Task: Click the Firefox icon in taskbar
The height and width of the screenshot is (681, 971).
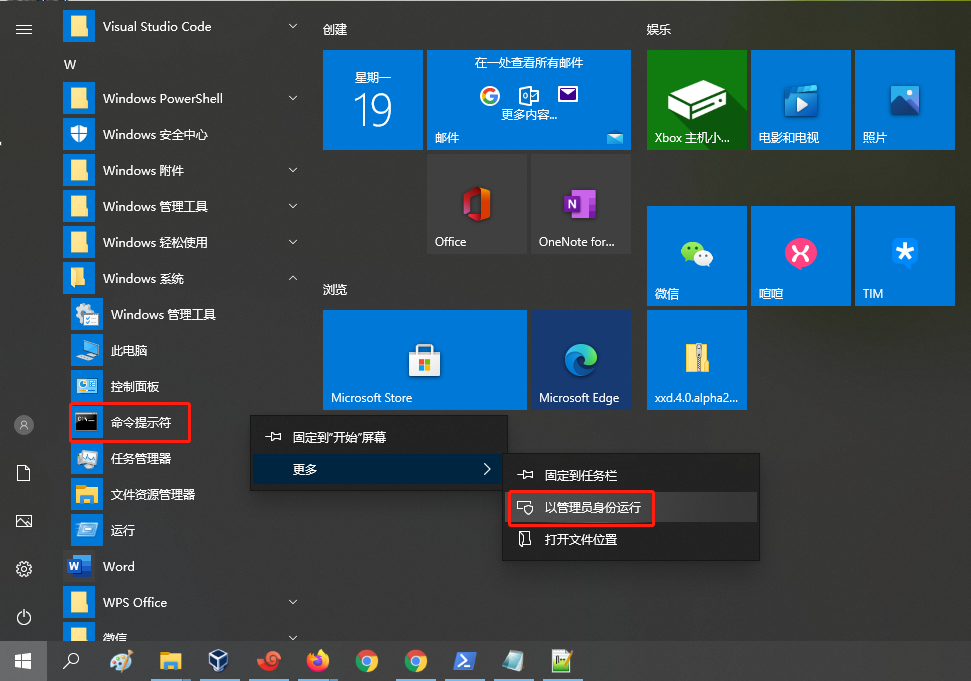Action: pos(318,660)
